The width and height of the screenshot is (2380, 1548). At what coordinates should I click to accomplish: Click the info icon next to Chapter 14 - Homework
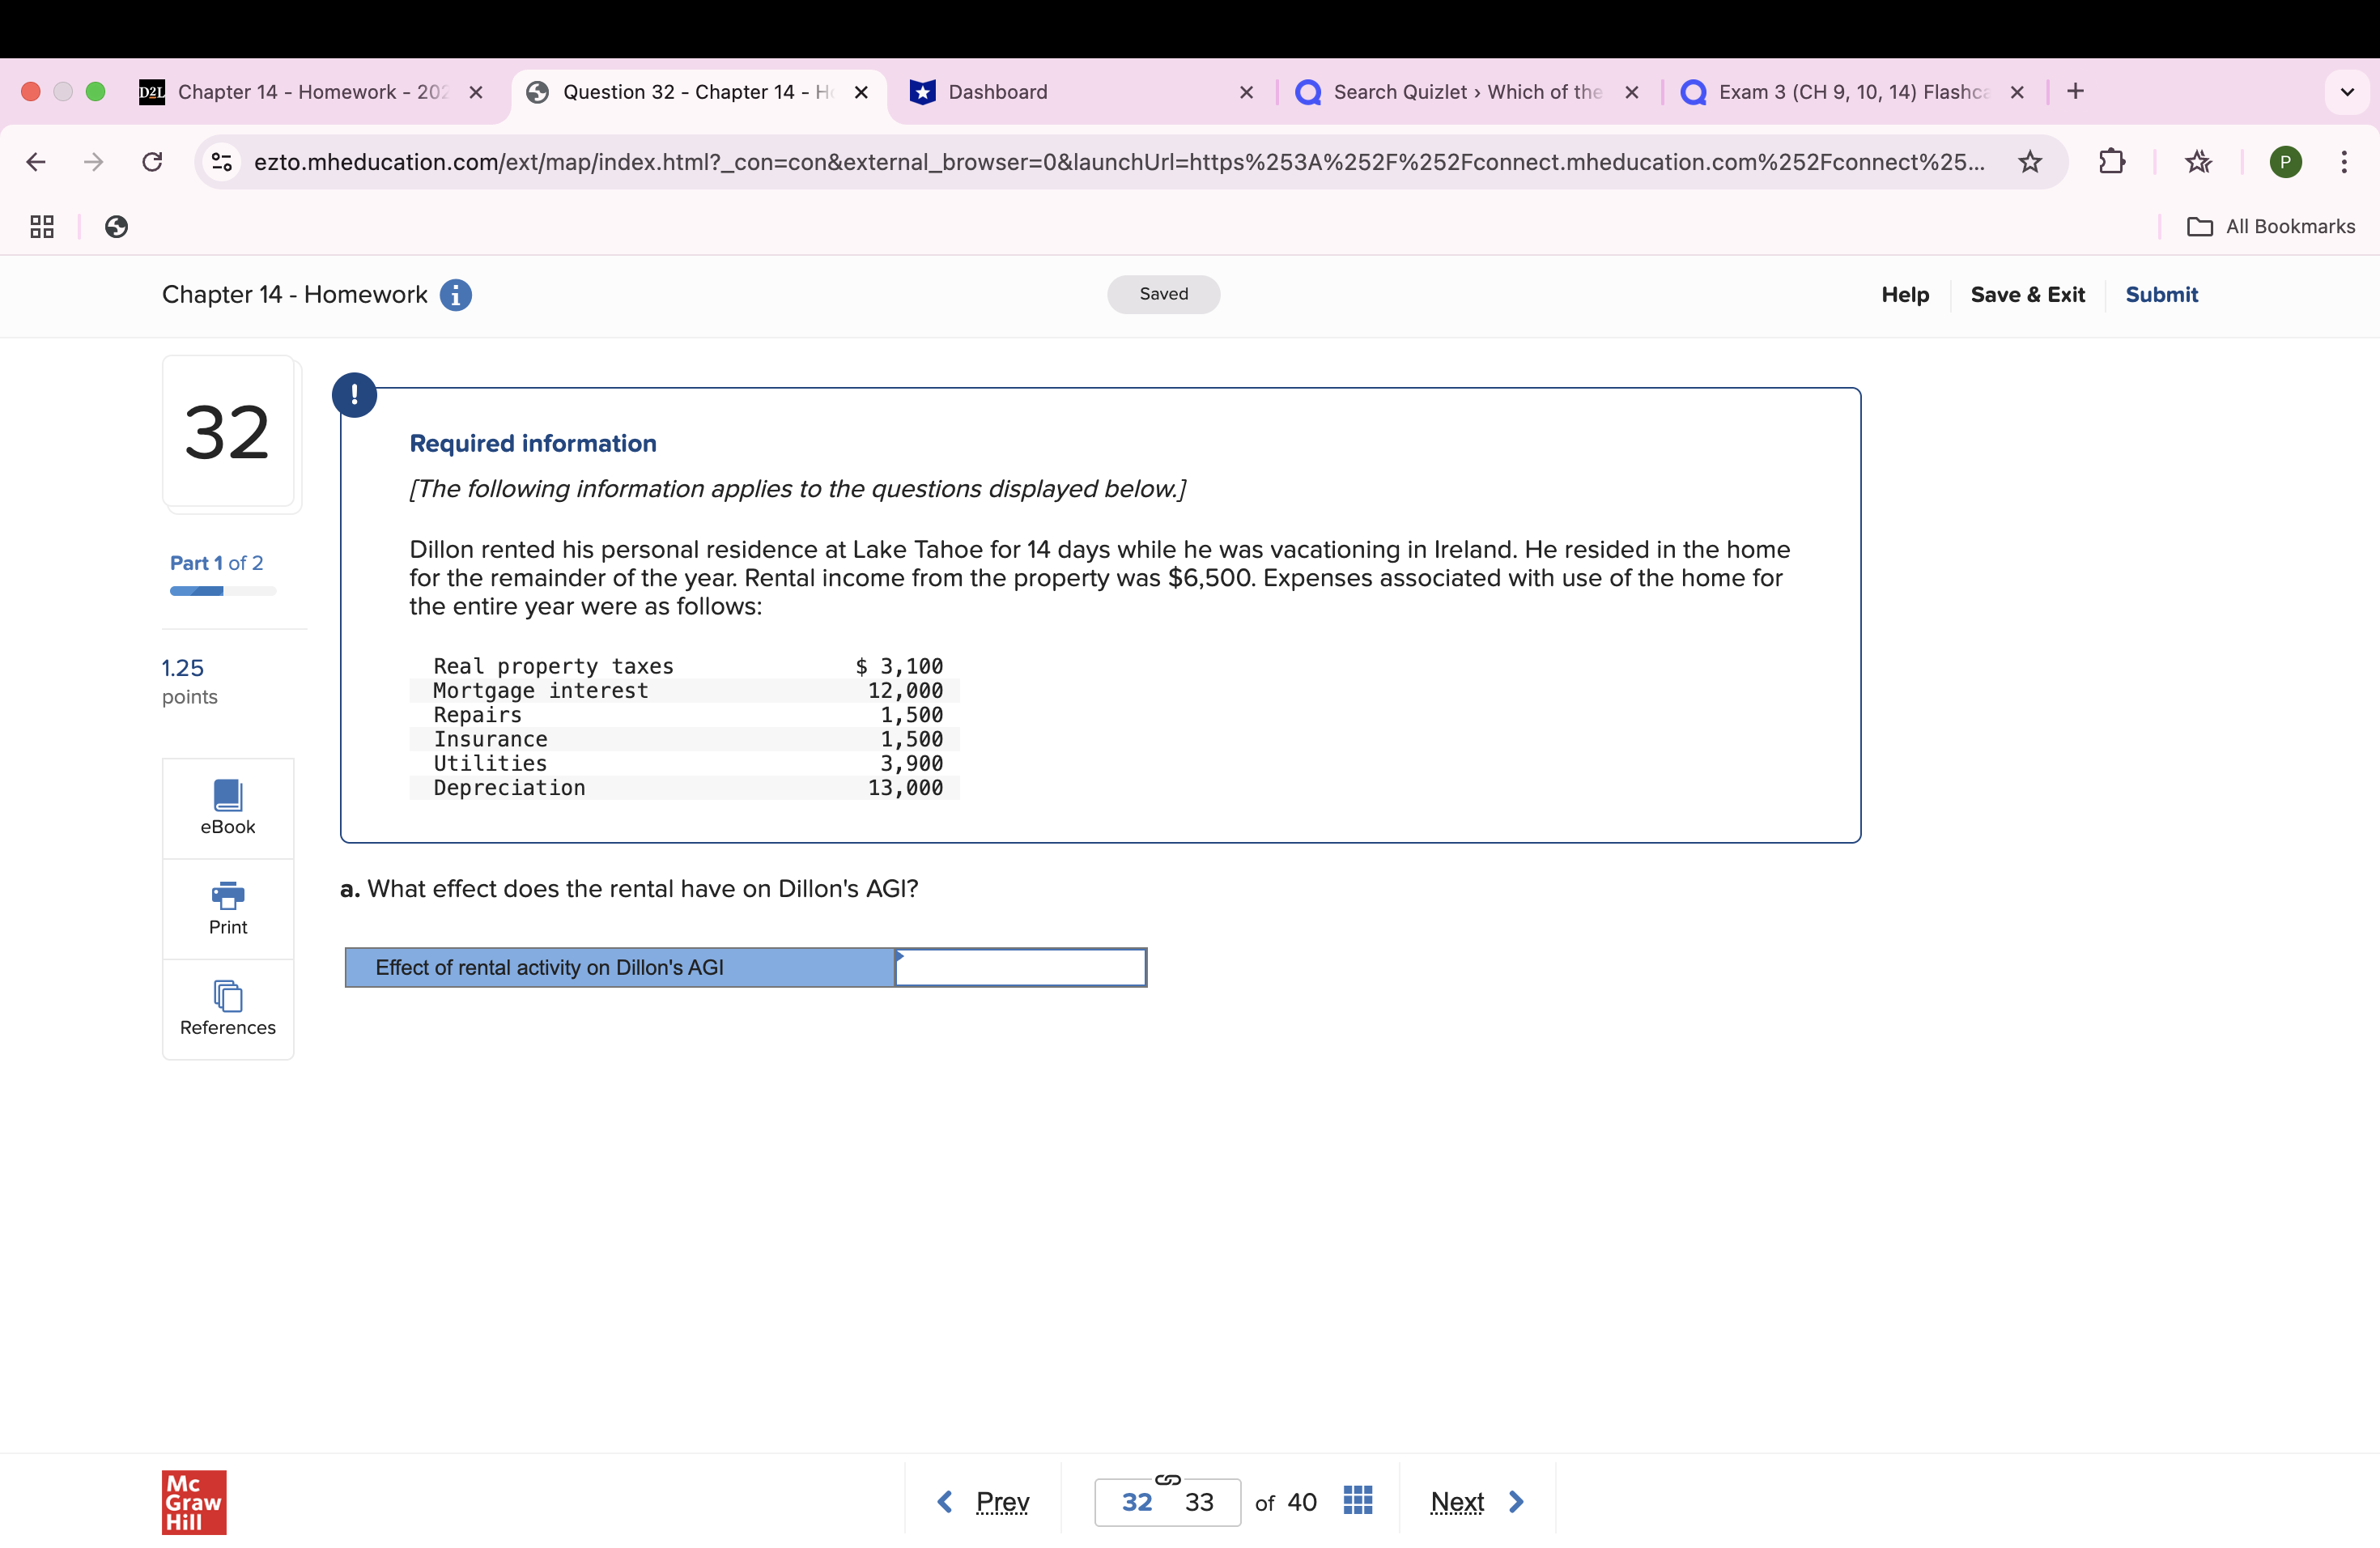coord(456,294)
